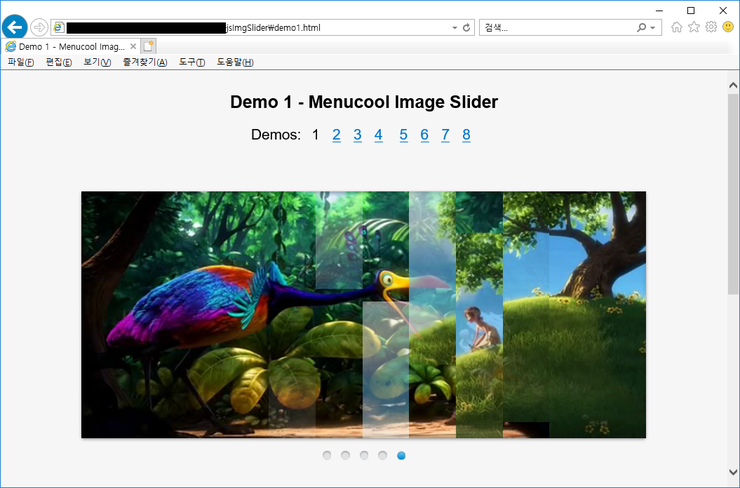Click the Refresh page icon
Image resolution: width=740 pixels, height=488 pixels.
(x=467, y=28)
